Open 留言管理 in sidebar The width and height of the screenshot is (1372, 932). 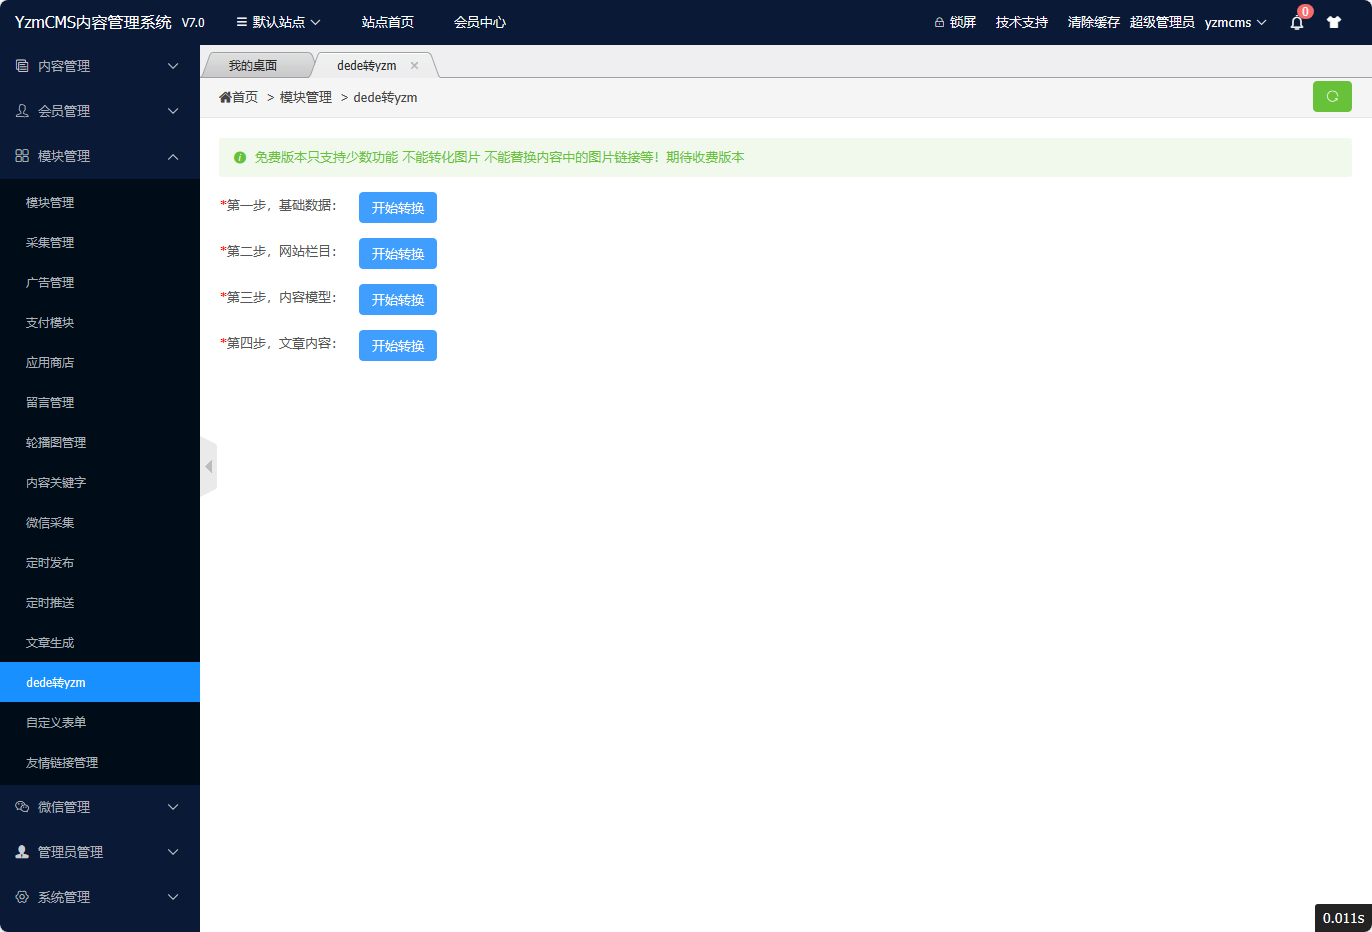(x=100, y=402)
